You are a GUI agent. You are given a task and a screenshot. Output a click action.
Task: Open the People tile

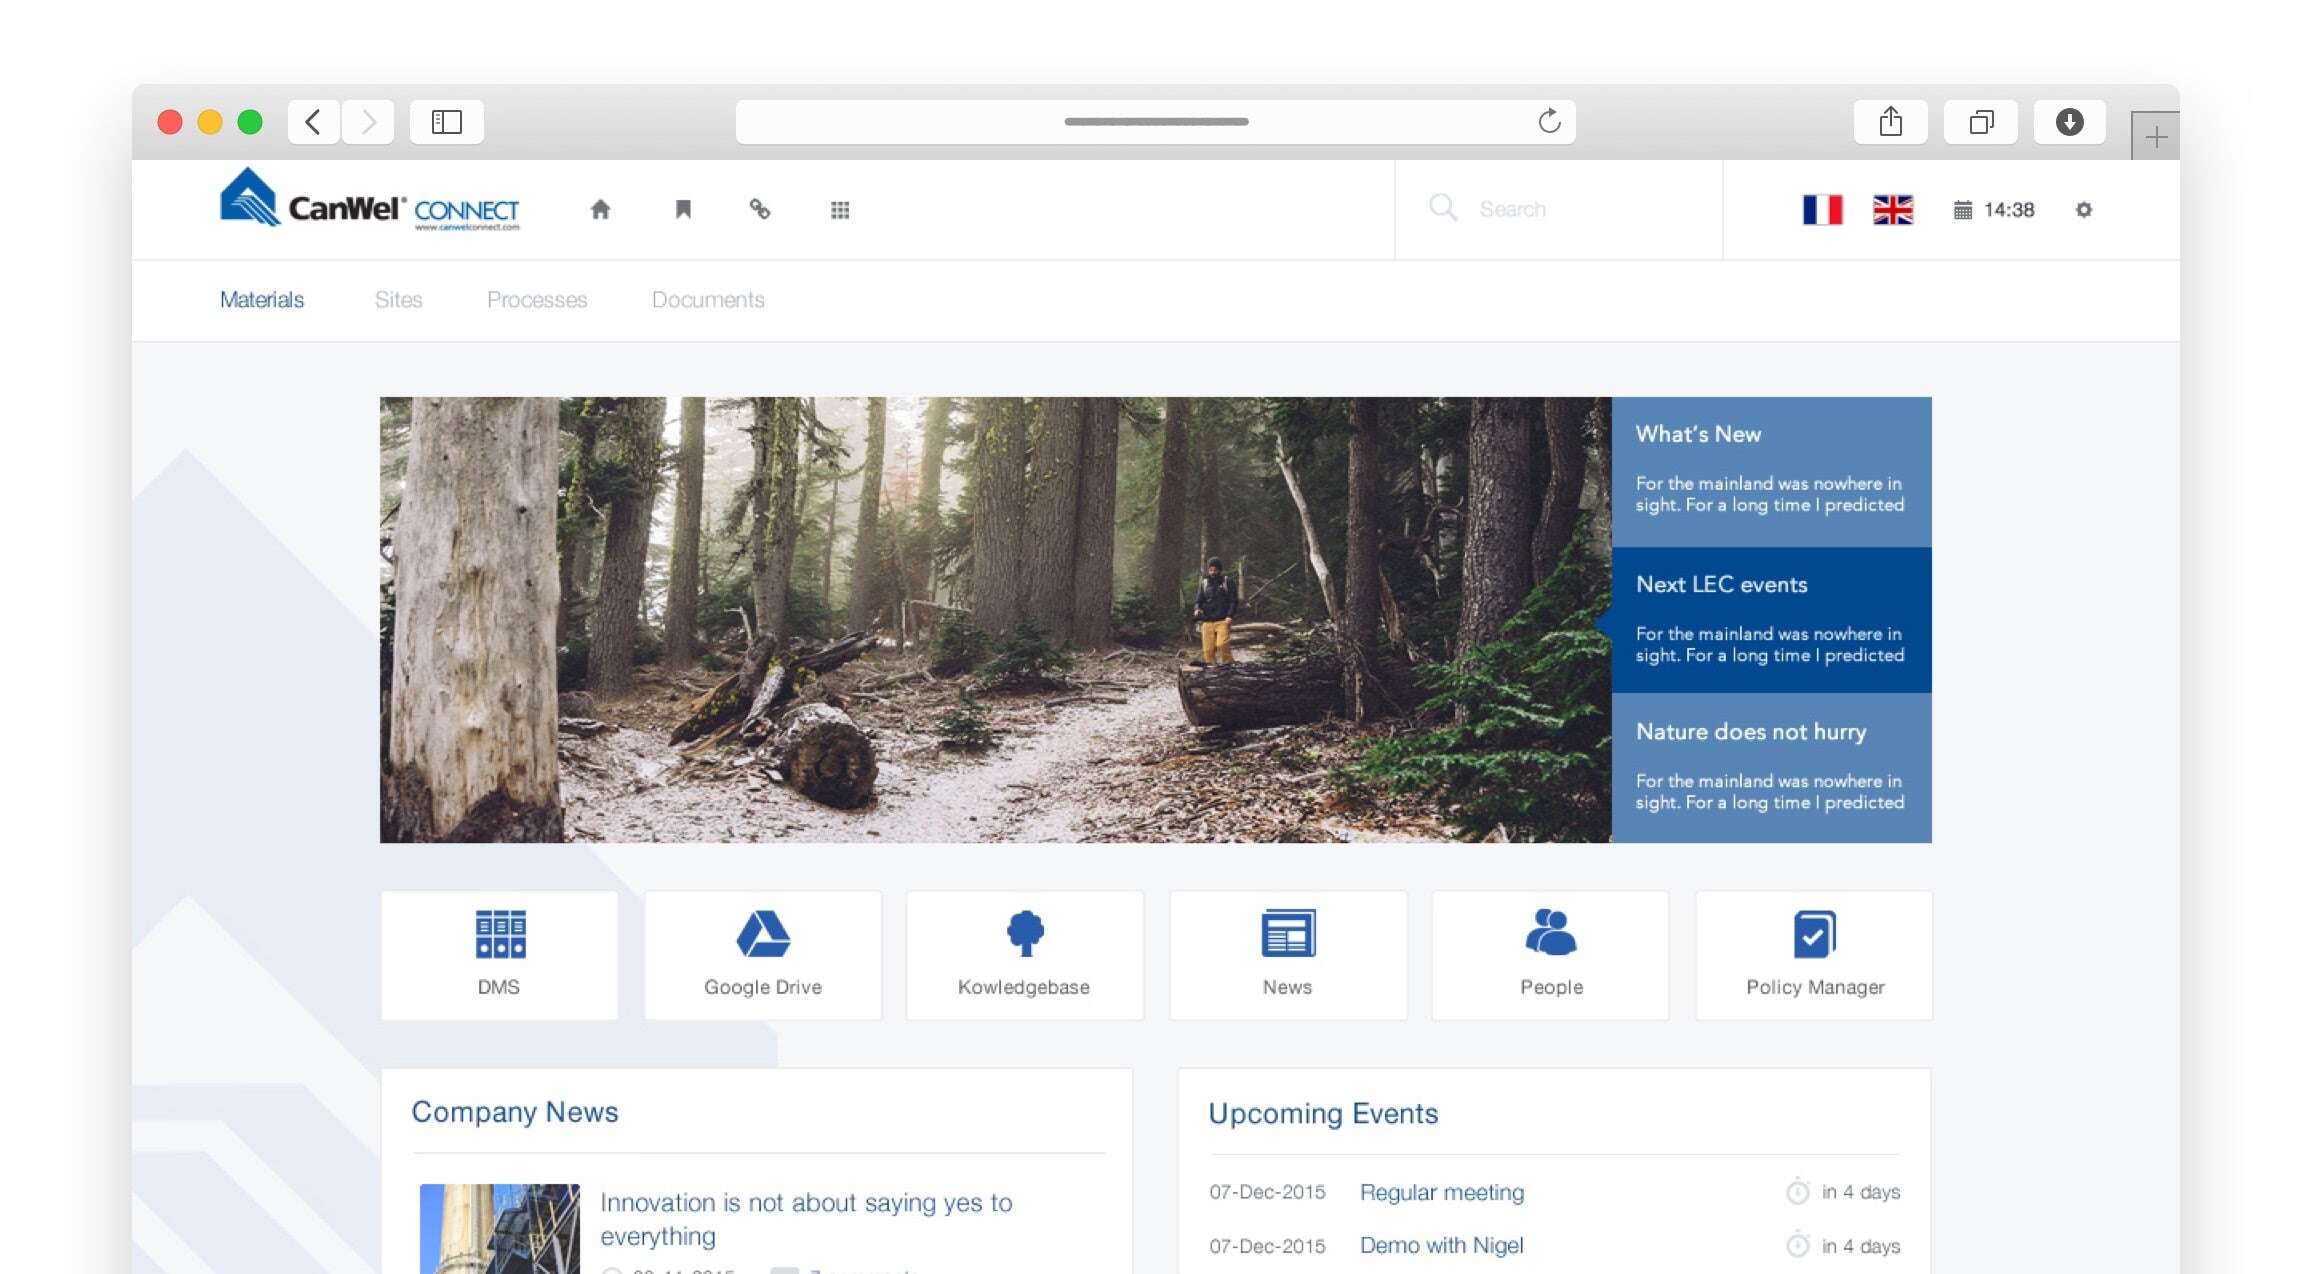pos(1551,955)
